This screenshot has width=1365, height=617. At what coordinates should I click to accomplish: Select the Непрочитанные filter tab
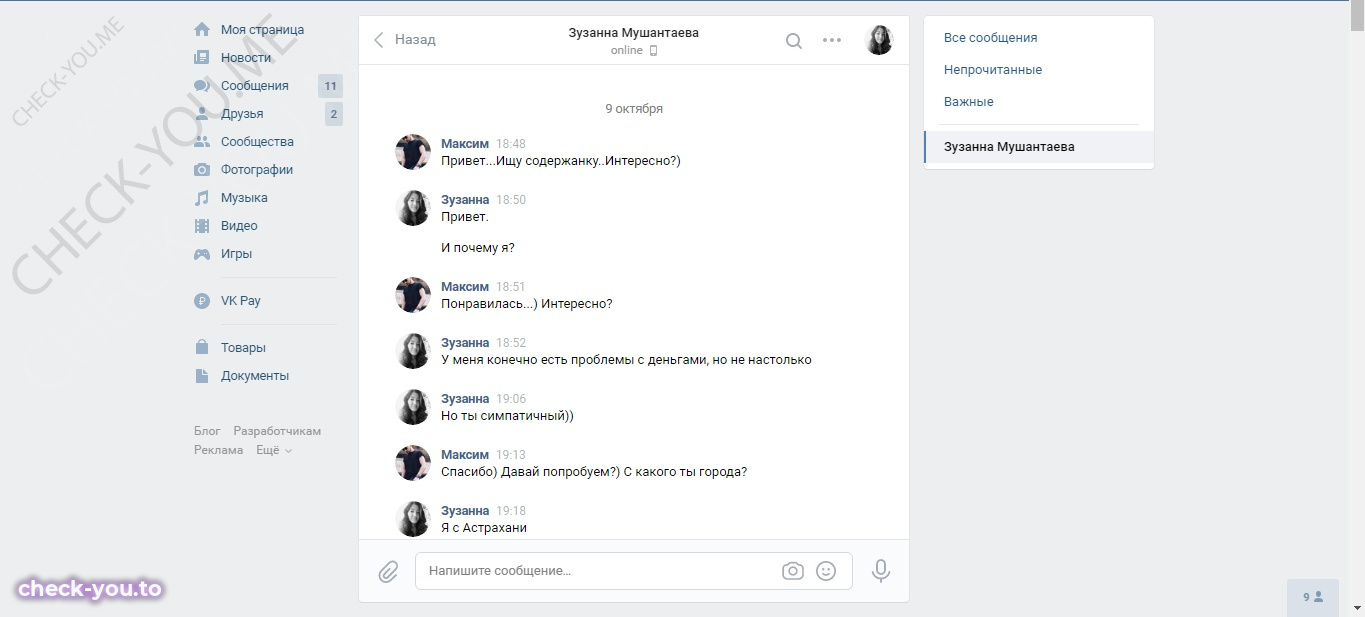tap(993, 70)
